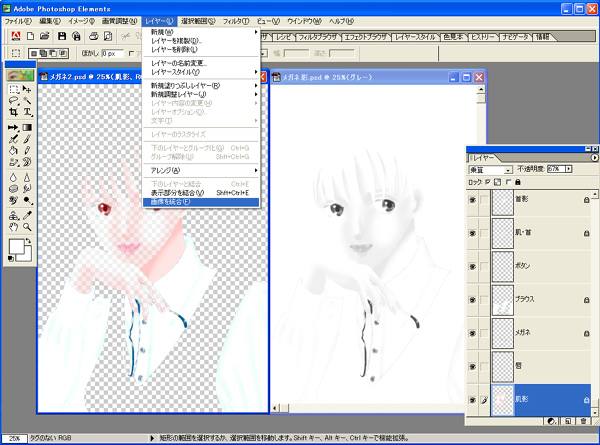Hide the 肌・首 layer using its eye icon
The height and width of the screenshot is (445, 600).
(473, 233)
